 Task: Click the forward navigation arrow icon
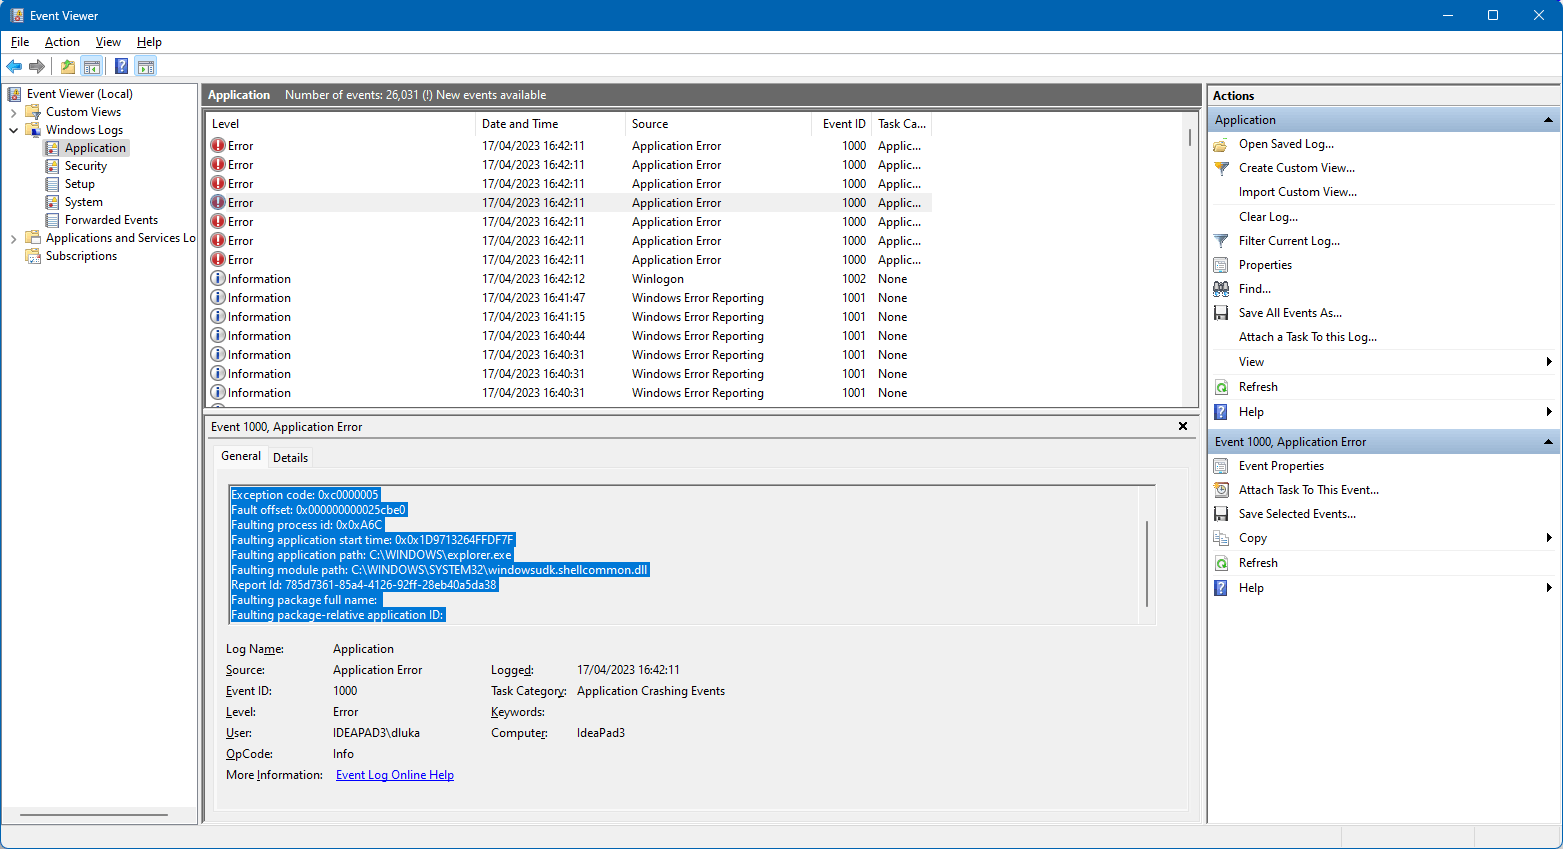point(38,66)
